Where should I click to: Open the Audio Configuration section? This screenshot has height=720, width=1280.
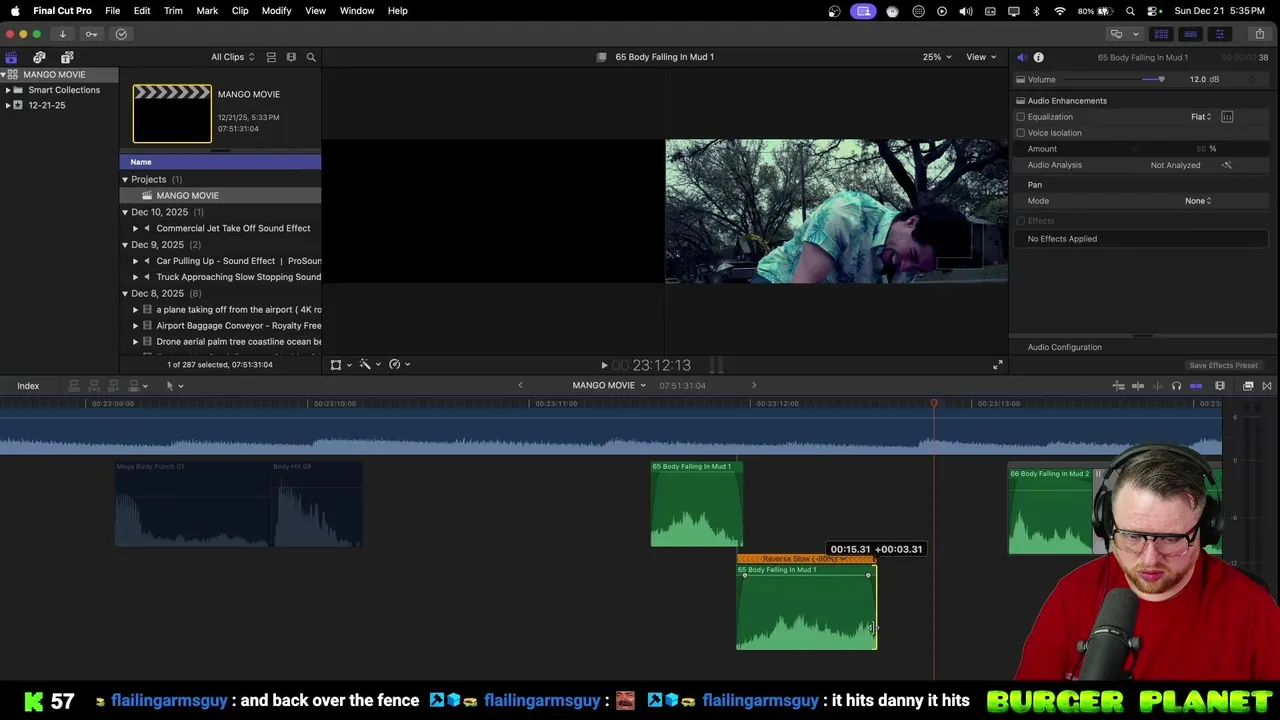(1065, 347)
